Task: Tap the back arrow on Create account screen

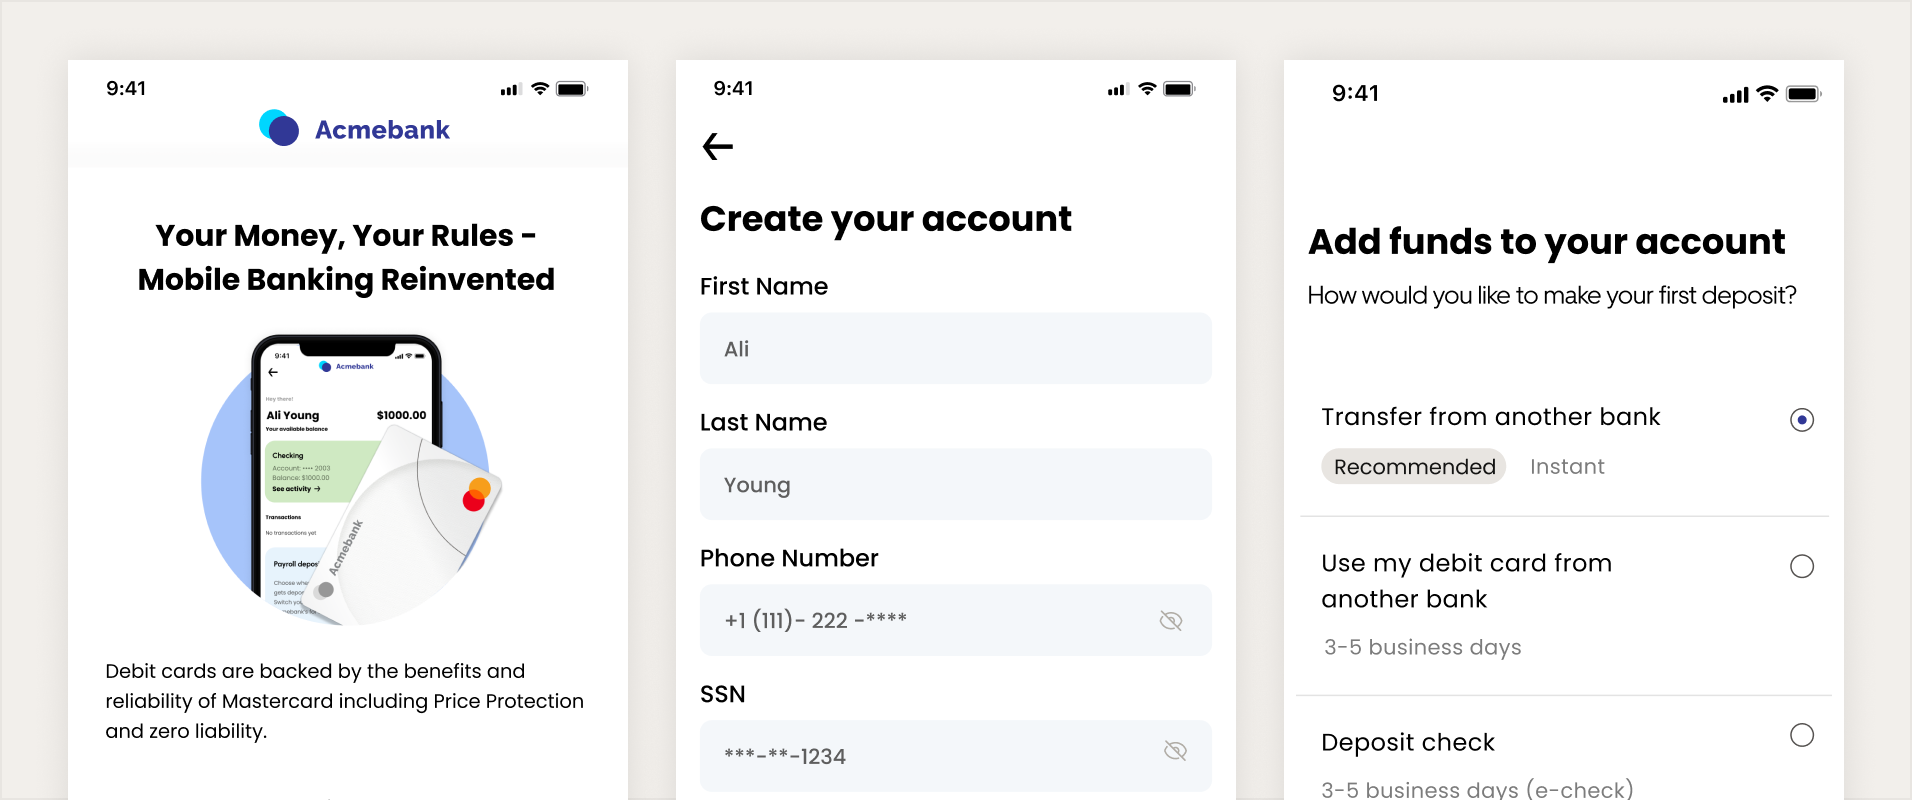Action: [718, 147]
